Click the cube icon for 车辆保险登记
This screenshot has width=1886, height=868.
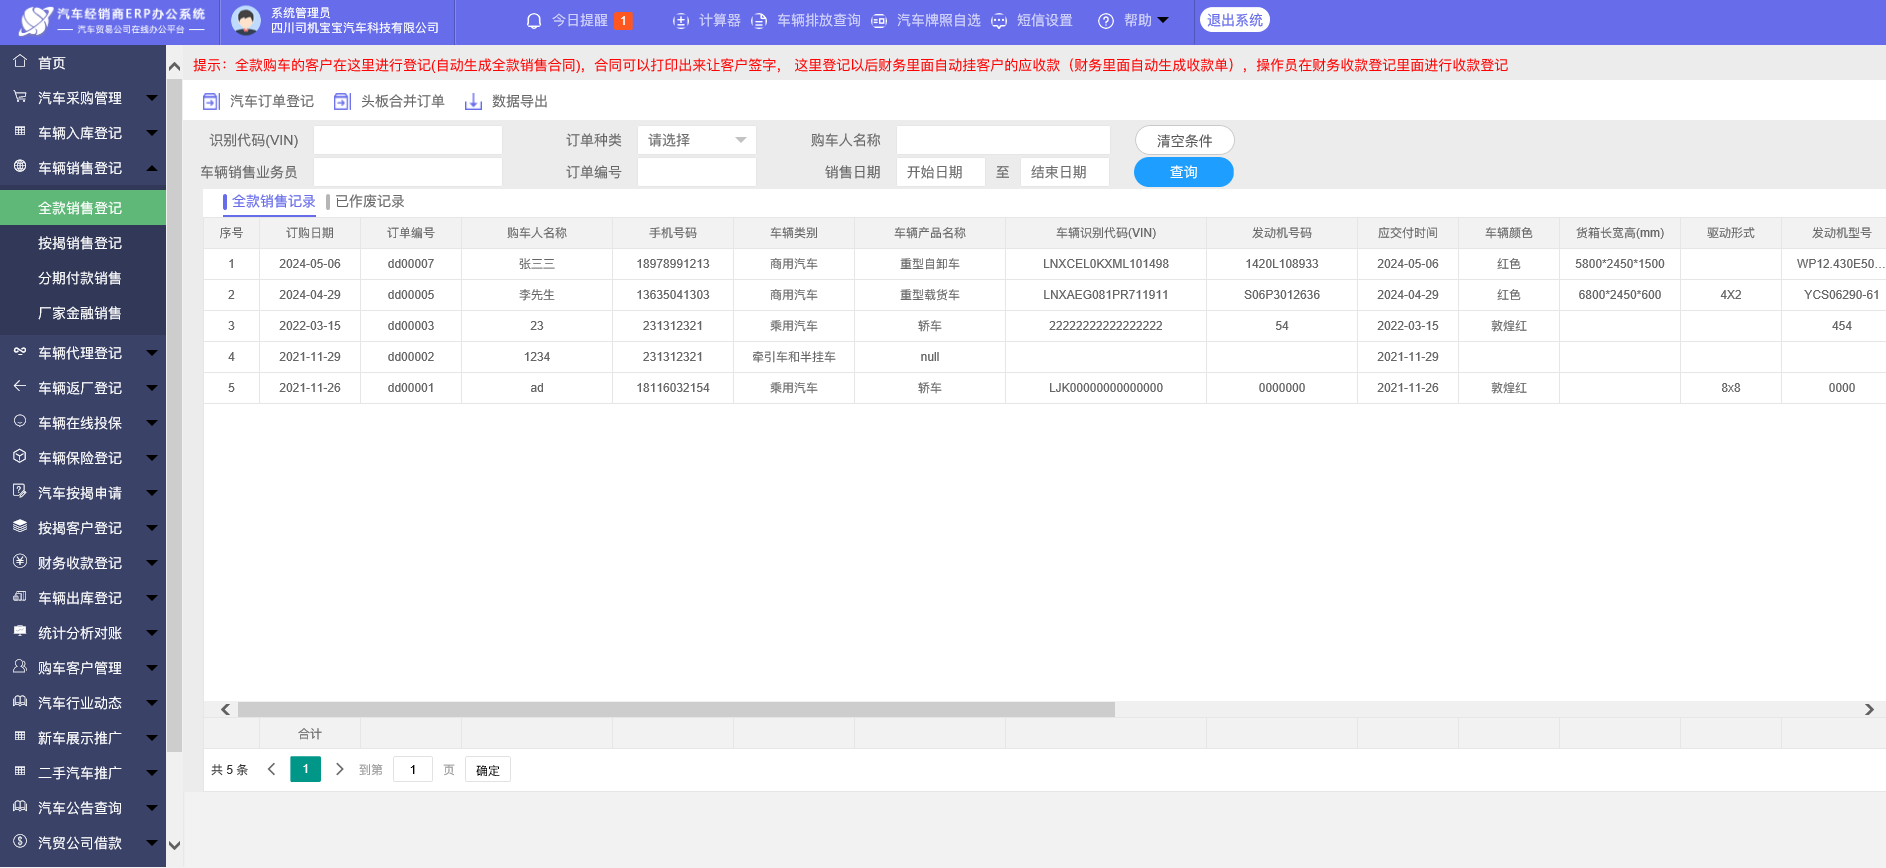pos(20,457)
